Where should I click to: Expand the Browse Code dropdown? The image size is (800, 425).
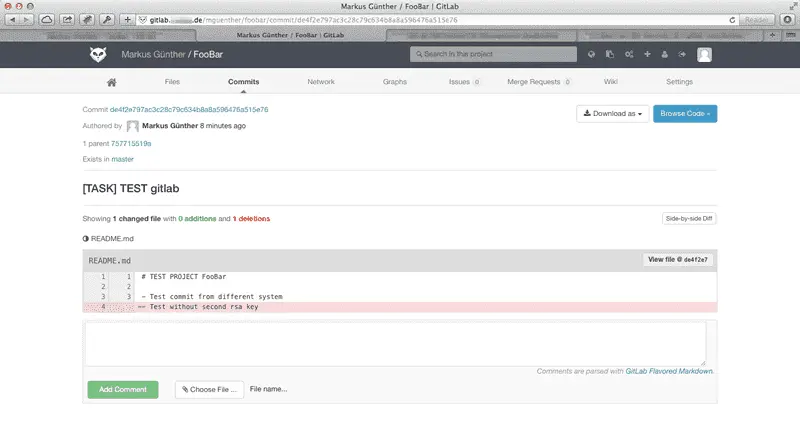point(685,114)
